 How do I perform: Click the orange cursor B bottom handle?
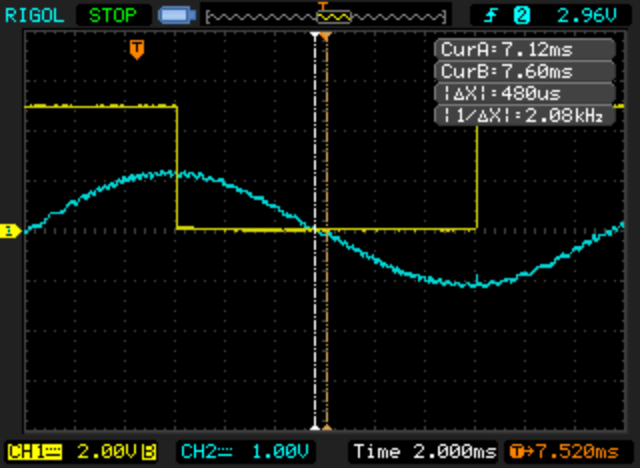[x=327, y=427]
